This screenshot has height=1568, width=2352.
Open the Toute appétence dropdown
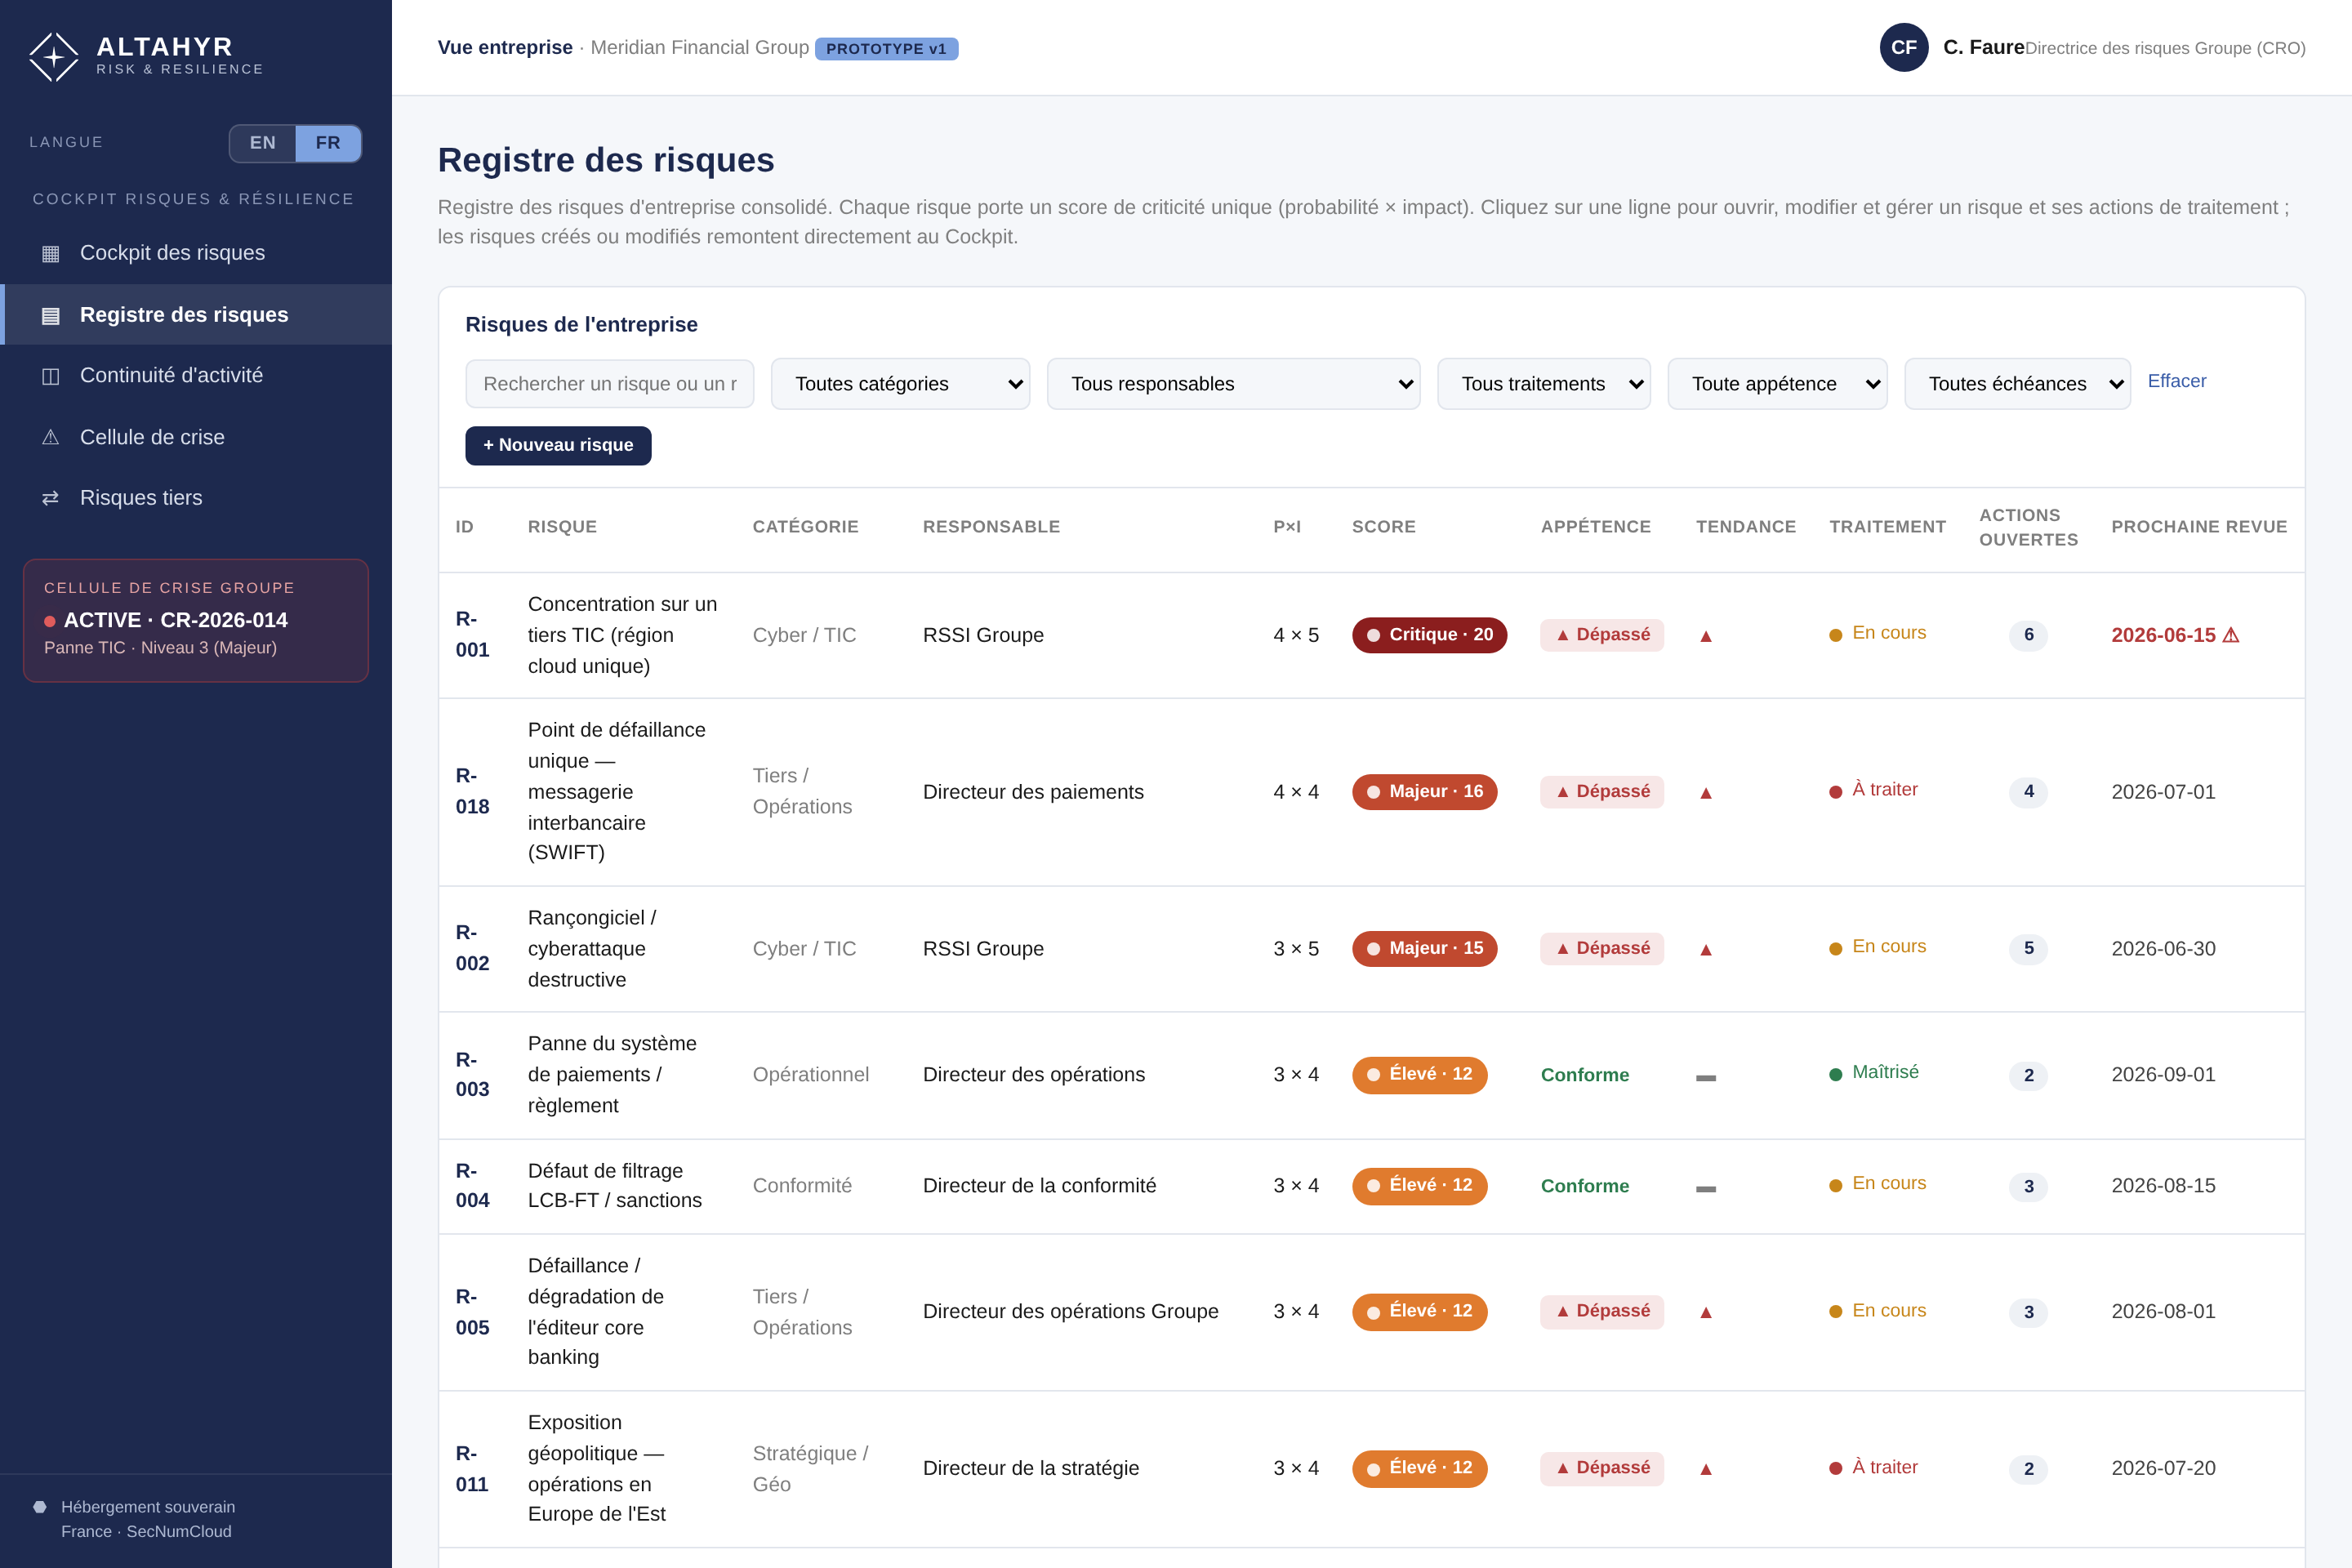point(1777,384)
